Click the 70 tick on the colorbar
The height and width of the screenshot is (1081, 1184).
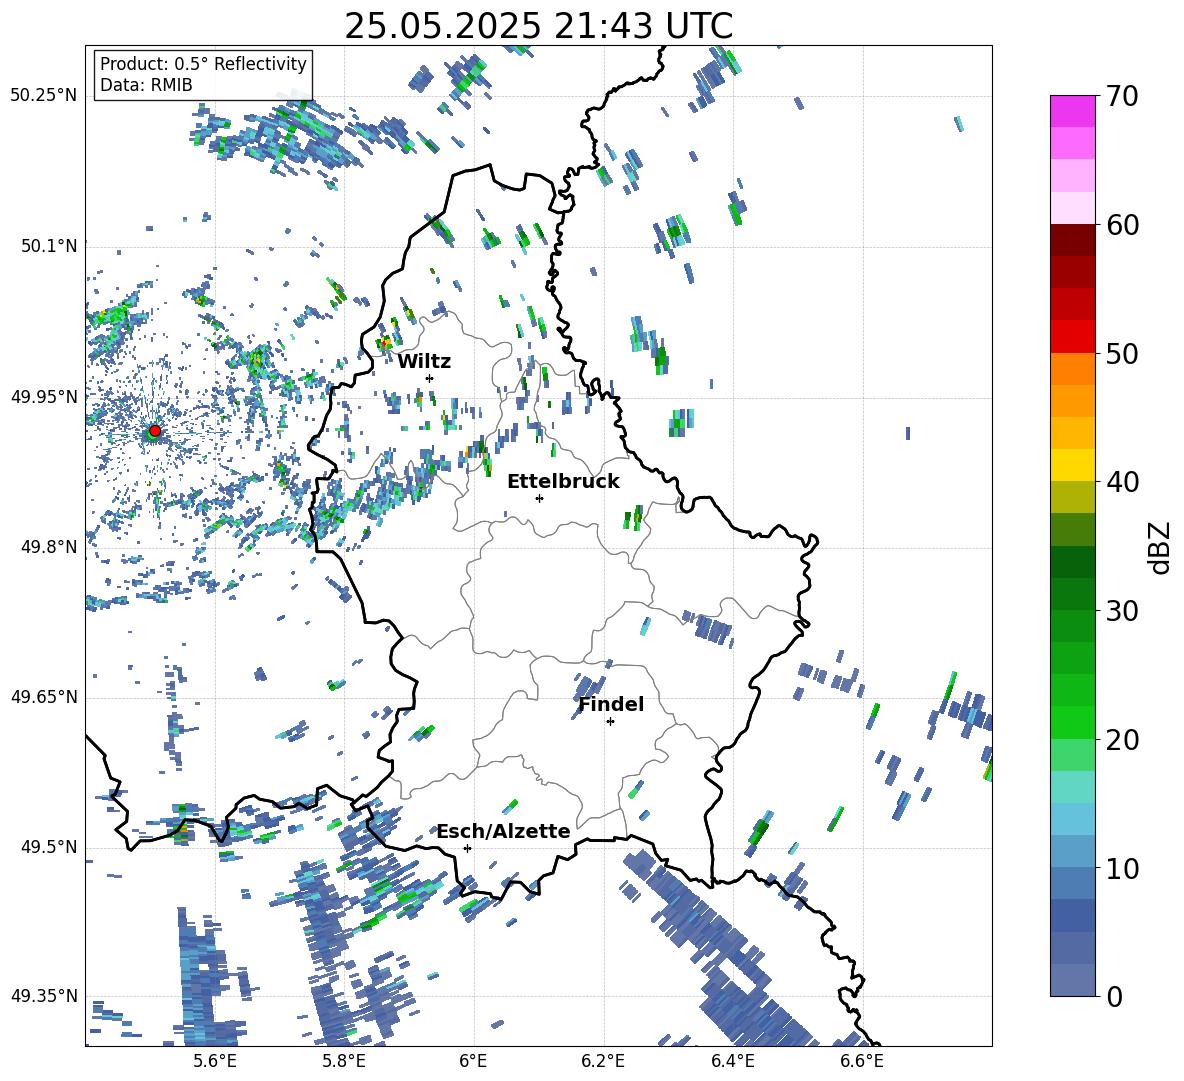[1122, 96]
